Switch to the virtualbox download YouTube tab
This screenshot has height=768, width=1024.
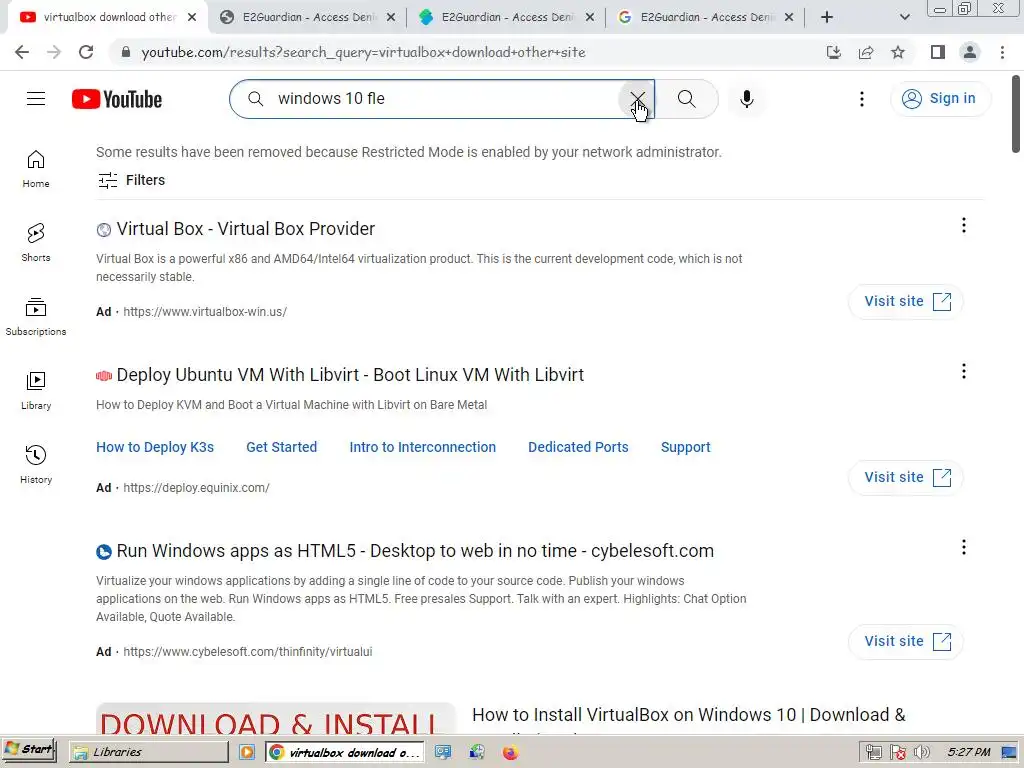(x=108, y=18)
